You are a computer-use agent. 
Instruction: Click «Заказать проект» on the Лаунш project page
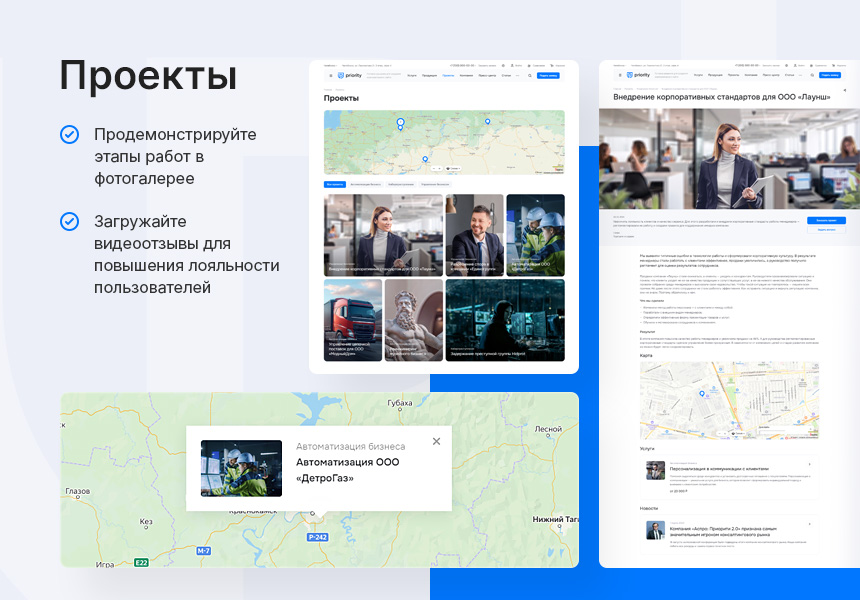(x=828, y=220)
